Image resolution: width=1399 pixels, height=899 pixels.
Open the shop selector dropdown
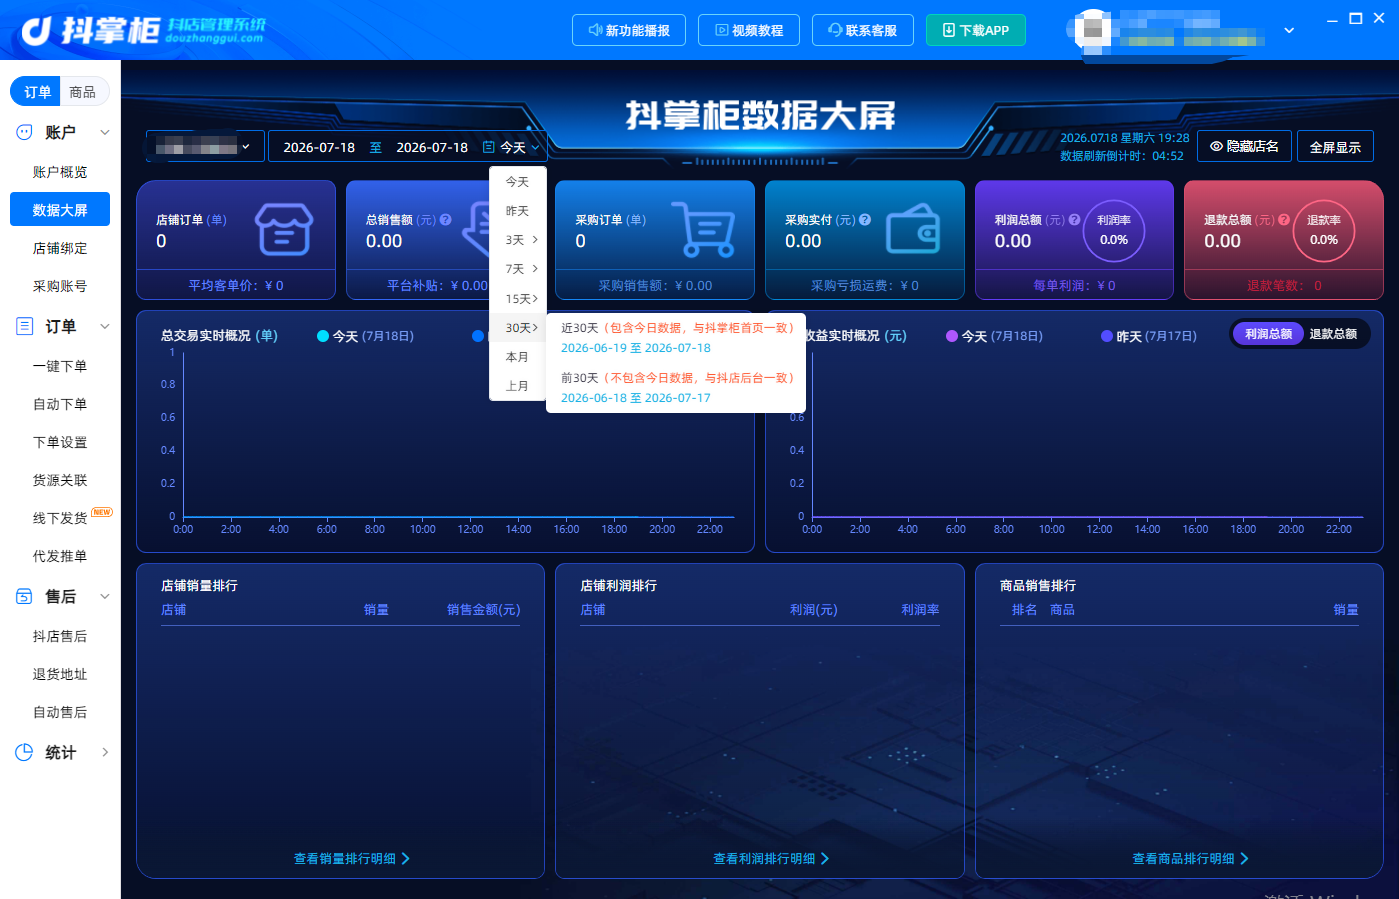click(x=205, y=147)
